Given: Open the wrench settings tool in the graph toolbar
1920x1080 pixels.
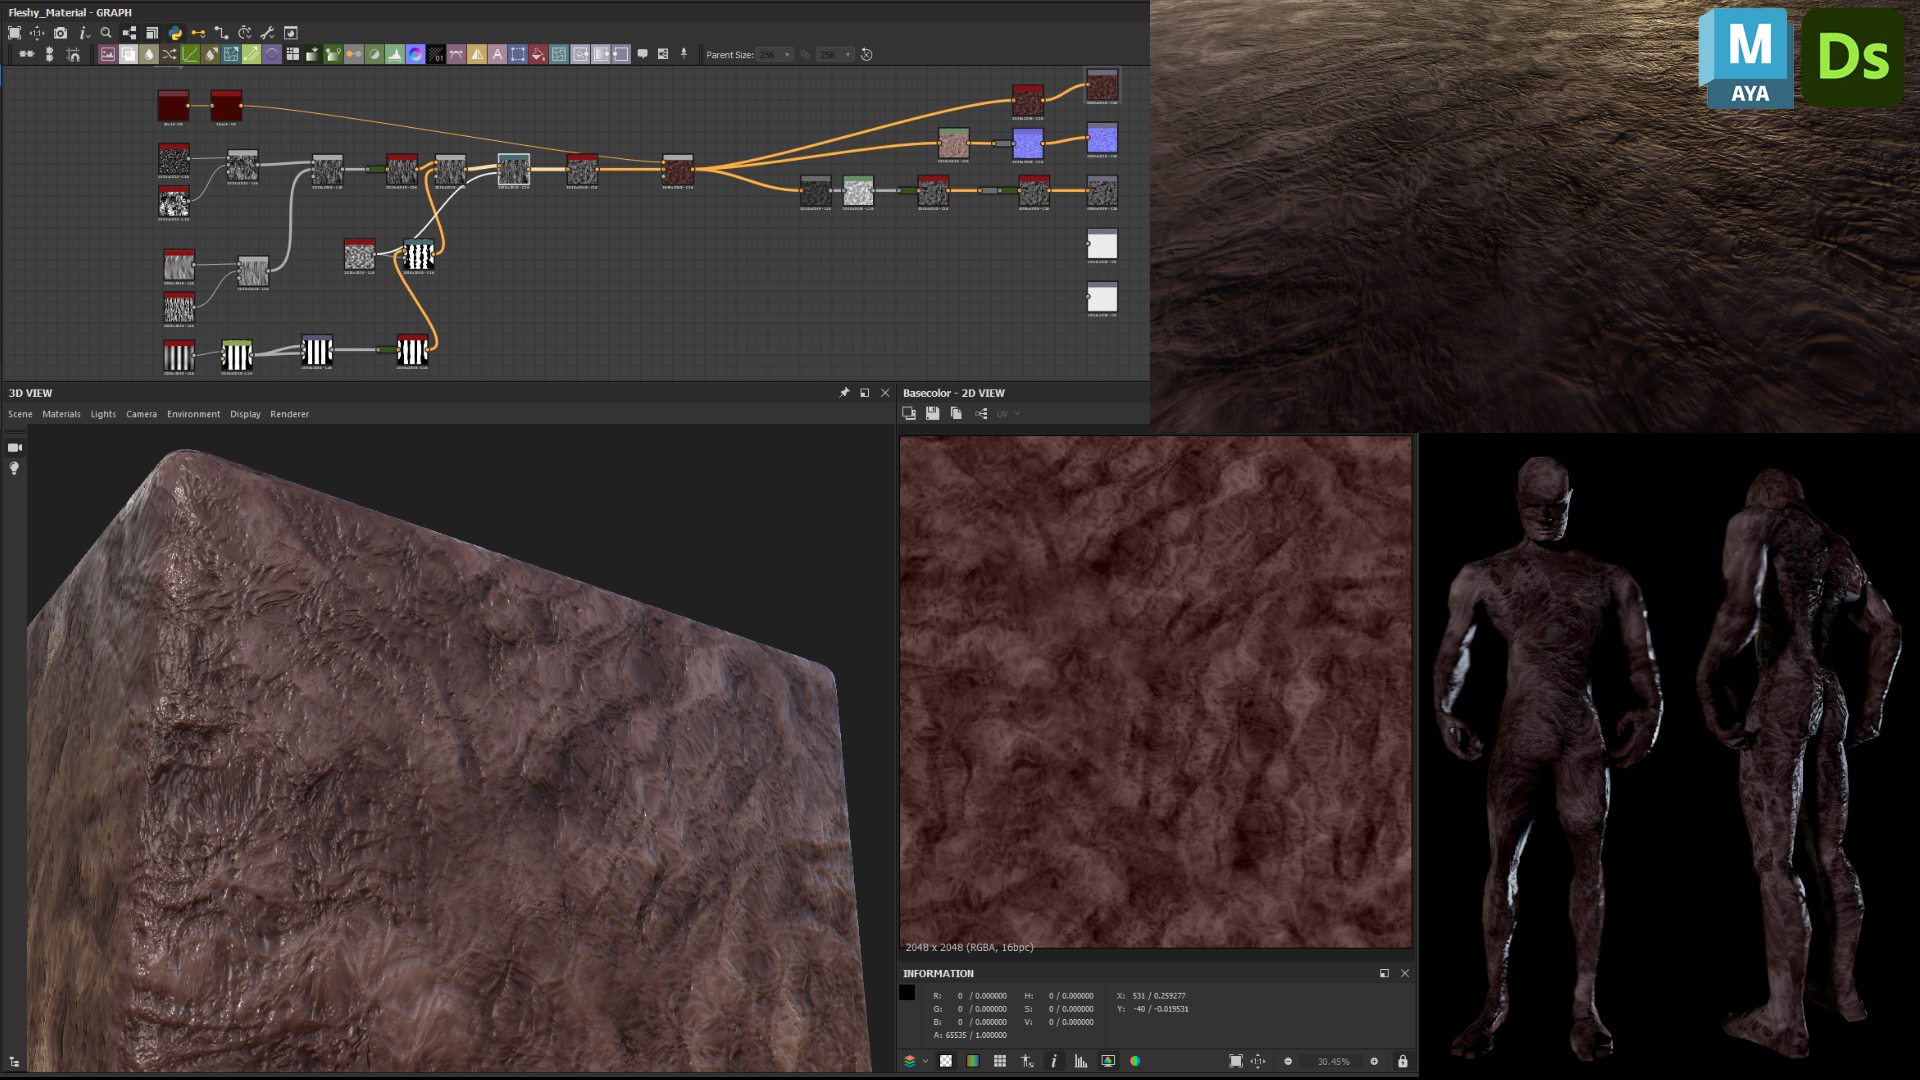Looking at the screenshot, I should click(266, 33).
